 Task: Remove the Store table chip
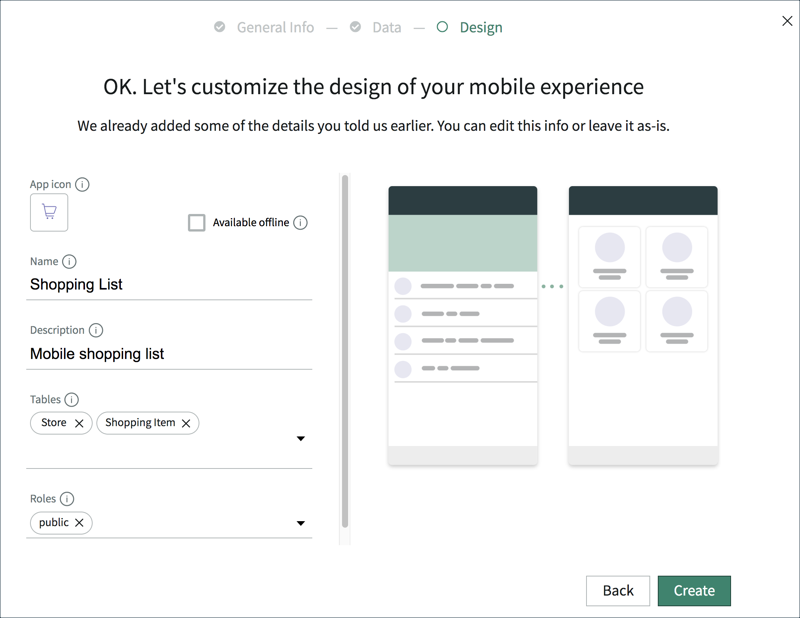pyautogui.click(x=81, y=423)
